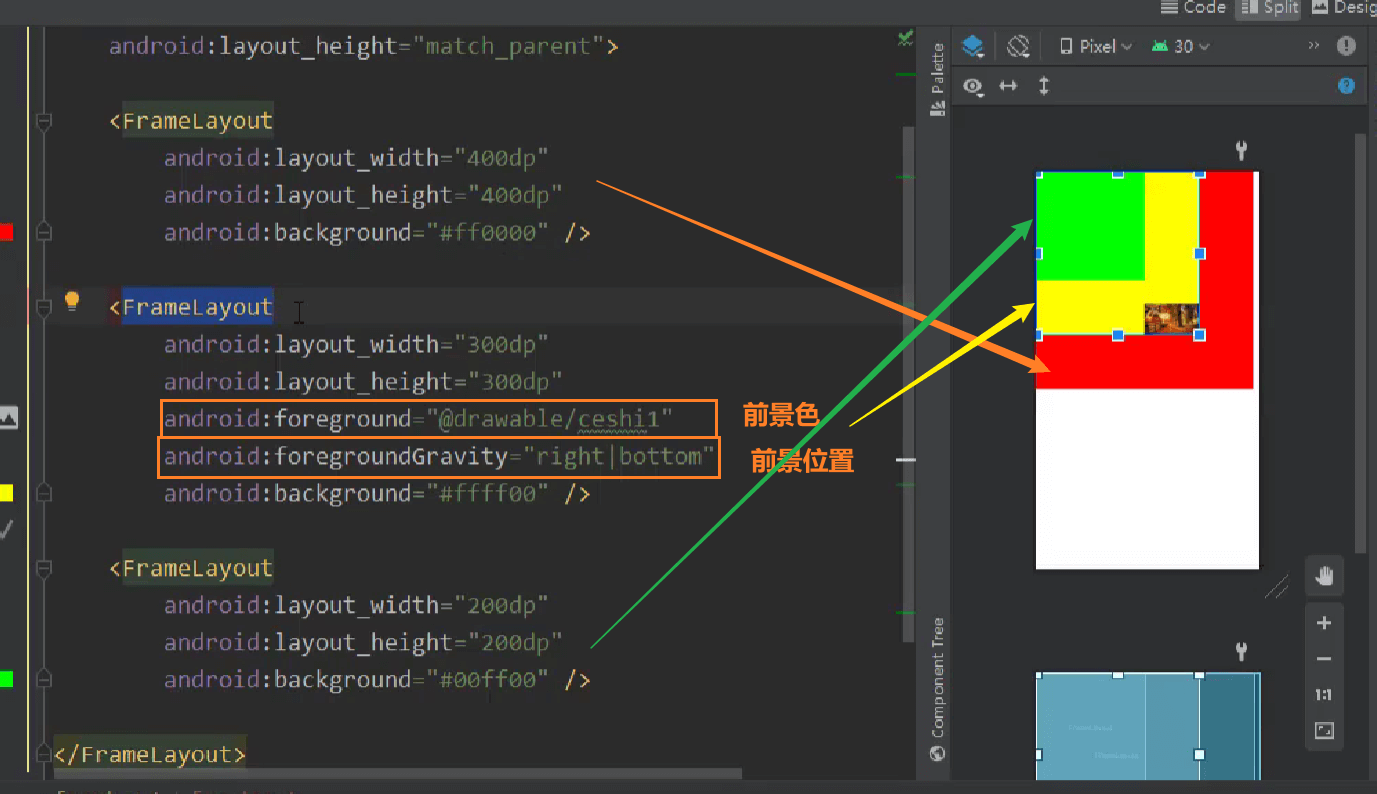Click the Component Tree globe icon
The width and height of the screenshot is (1377, 794).
[937, 754]
